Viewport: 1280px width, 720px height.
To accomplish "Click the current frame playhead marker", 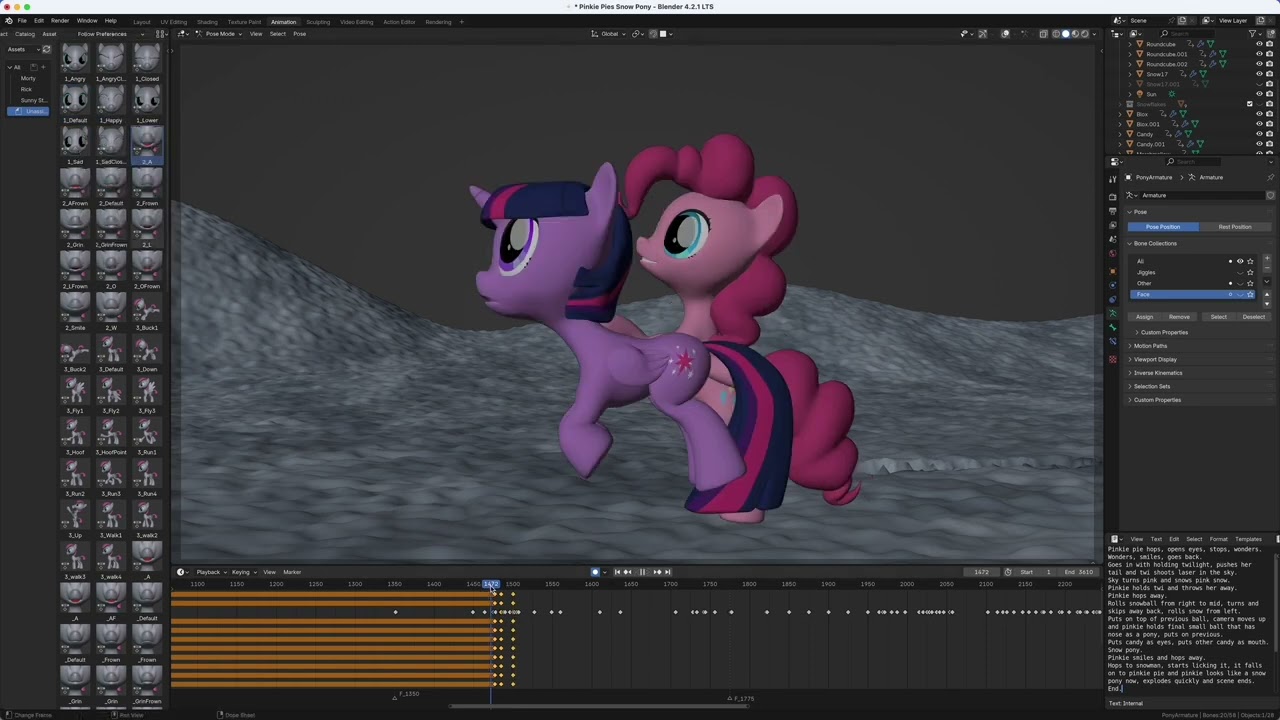I will (x=491, y=584).
